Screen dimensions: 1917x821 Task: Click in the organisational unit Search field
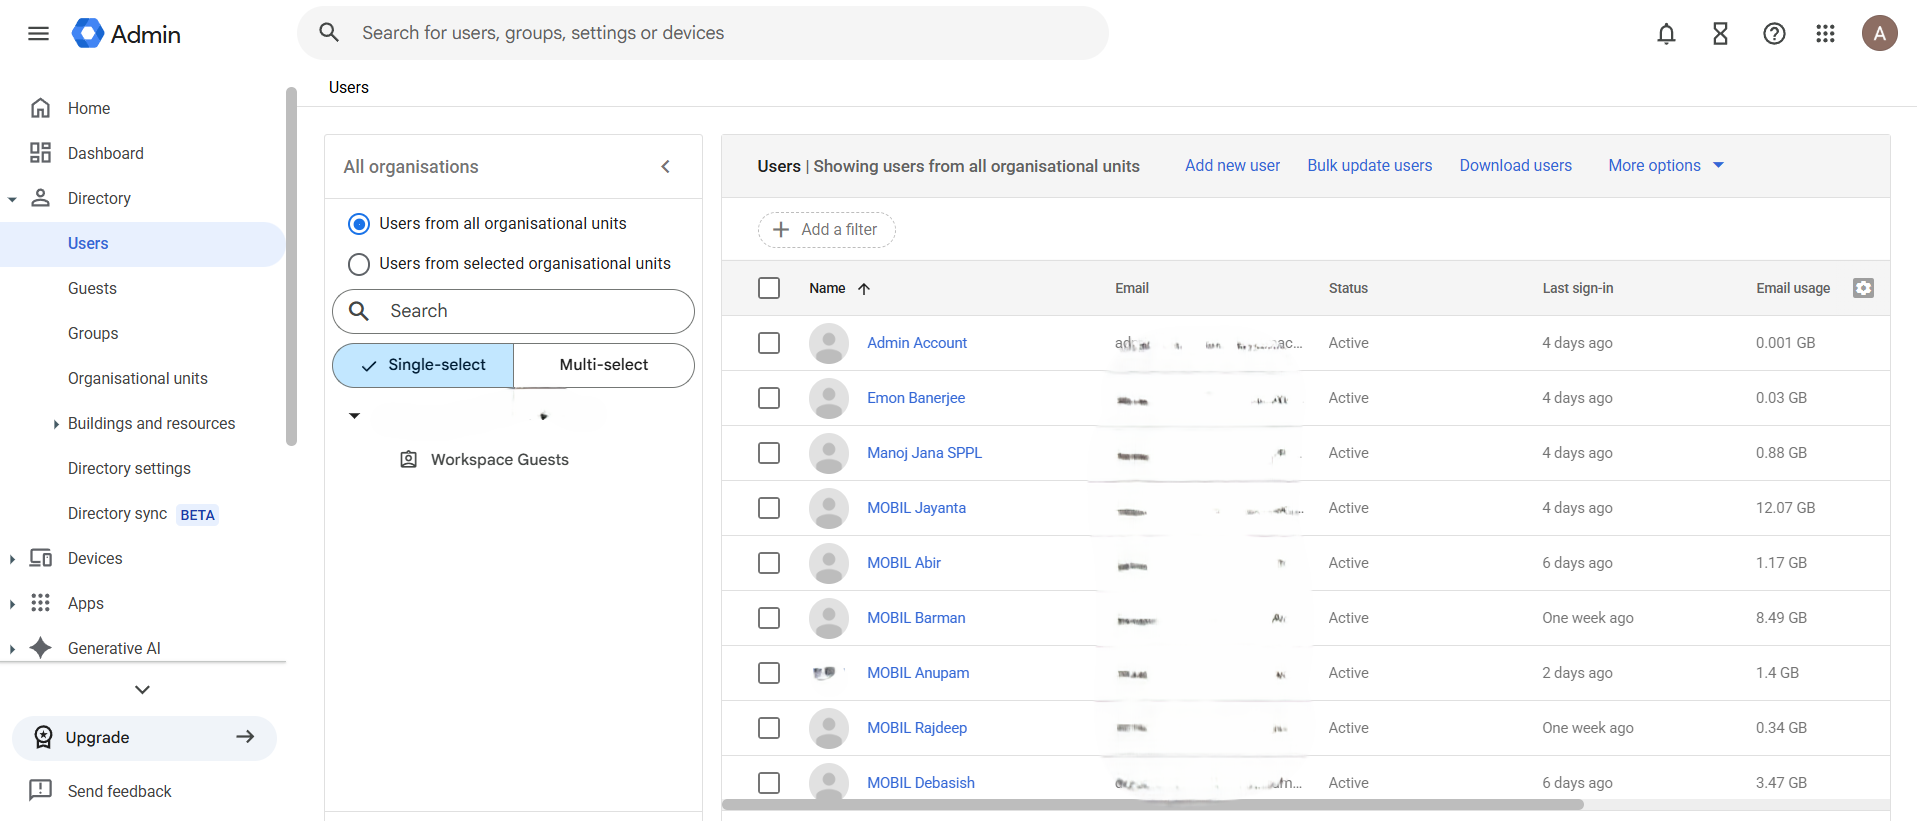point(513,311)
